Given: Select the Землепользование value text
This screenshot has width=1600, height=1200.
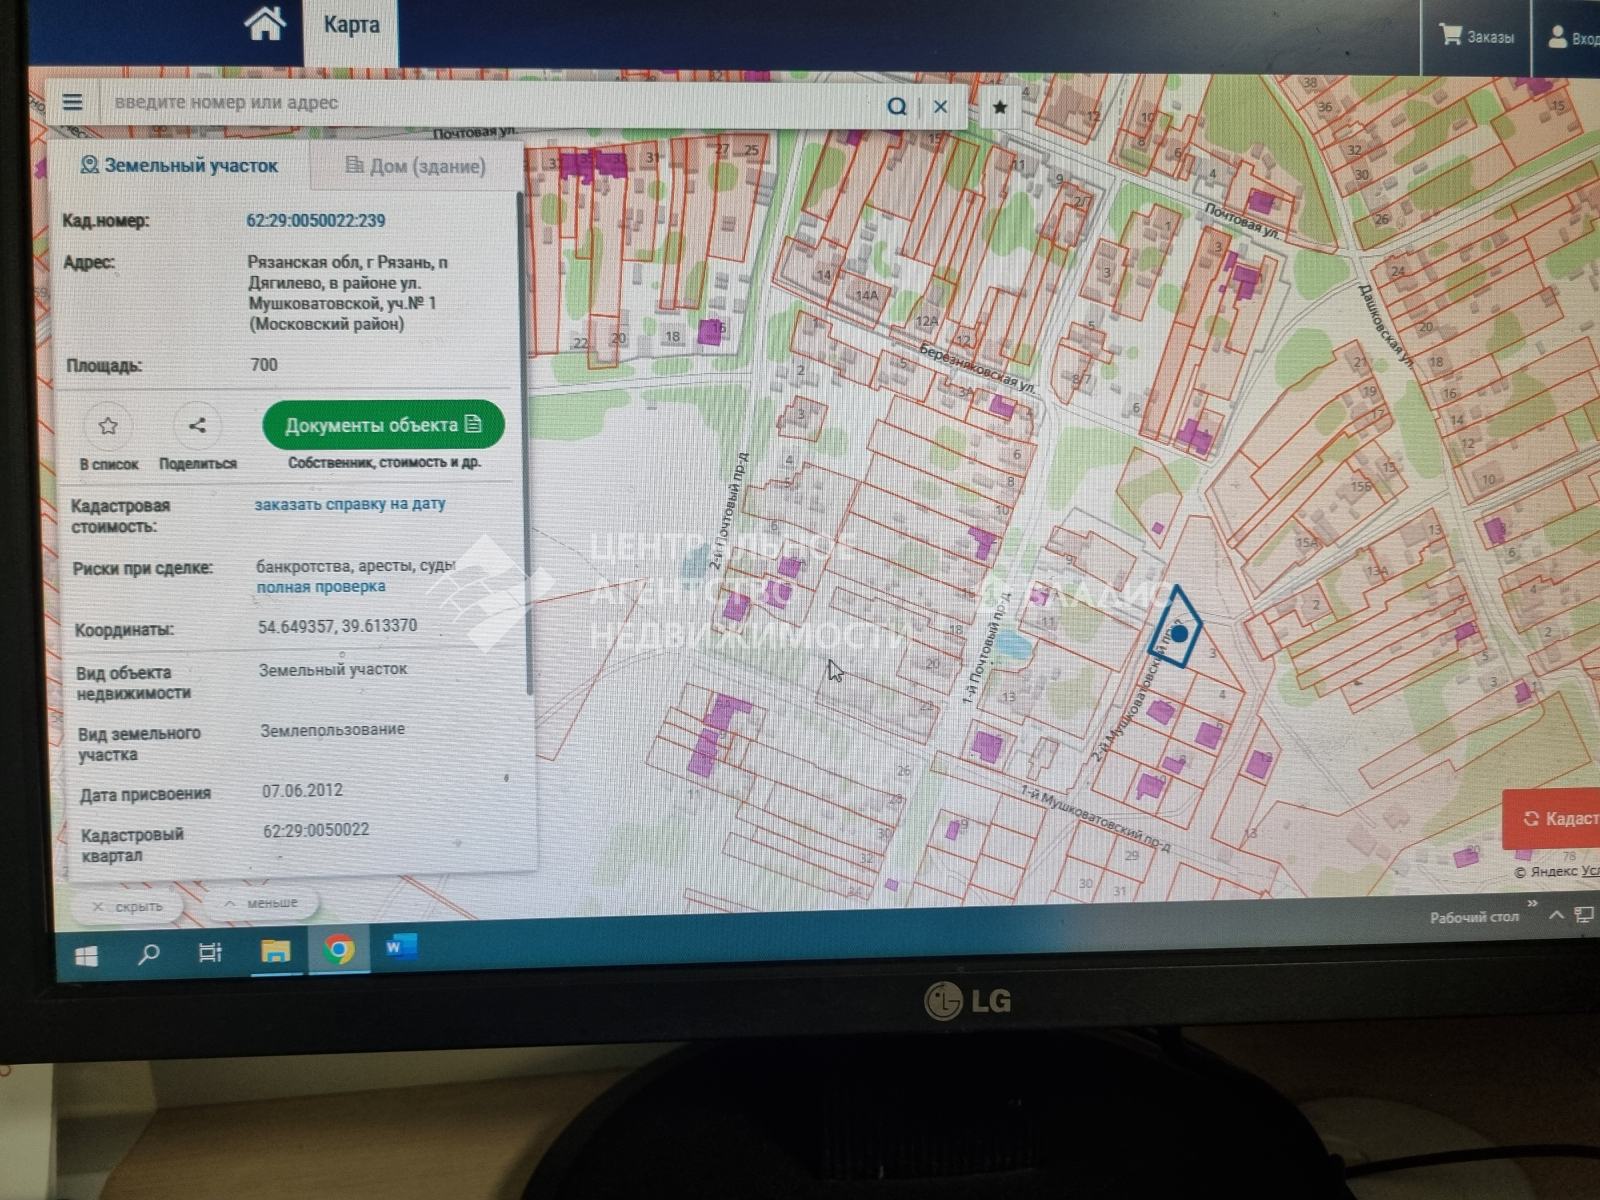Looking at the screenshot, I should [333, 730].
